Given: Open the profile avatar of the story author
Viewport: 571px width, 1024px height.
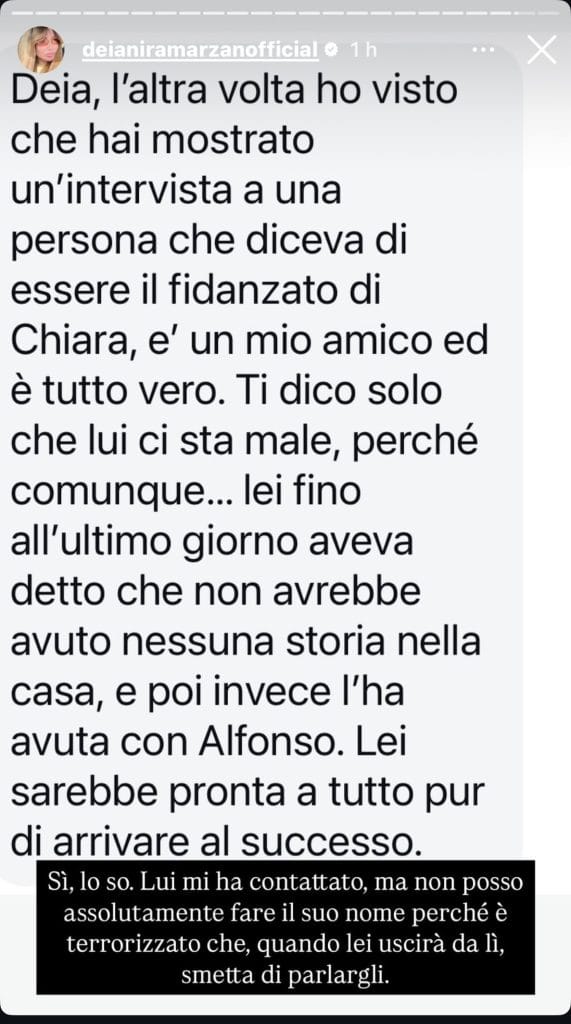Looking at the screenshot, I should pos(41,50).
